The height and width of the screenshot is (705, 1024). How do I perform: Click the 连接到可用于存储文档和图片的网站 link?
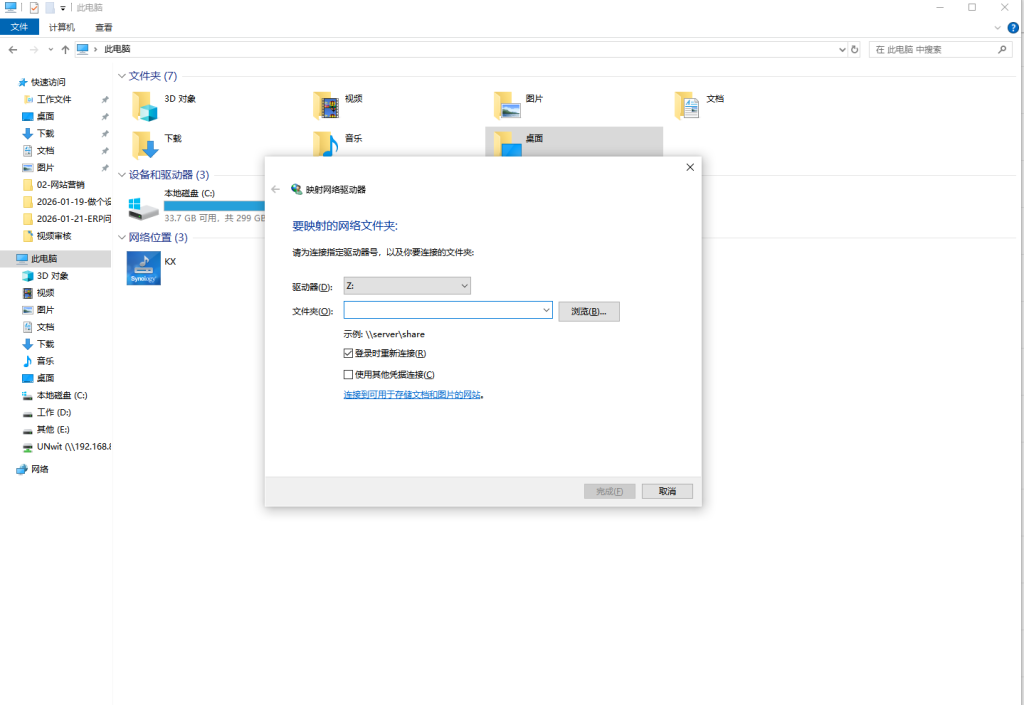point(413,395)
